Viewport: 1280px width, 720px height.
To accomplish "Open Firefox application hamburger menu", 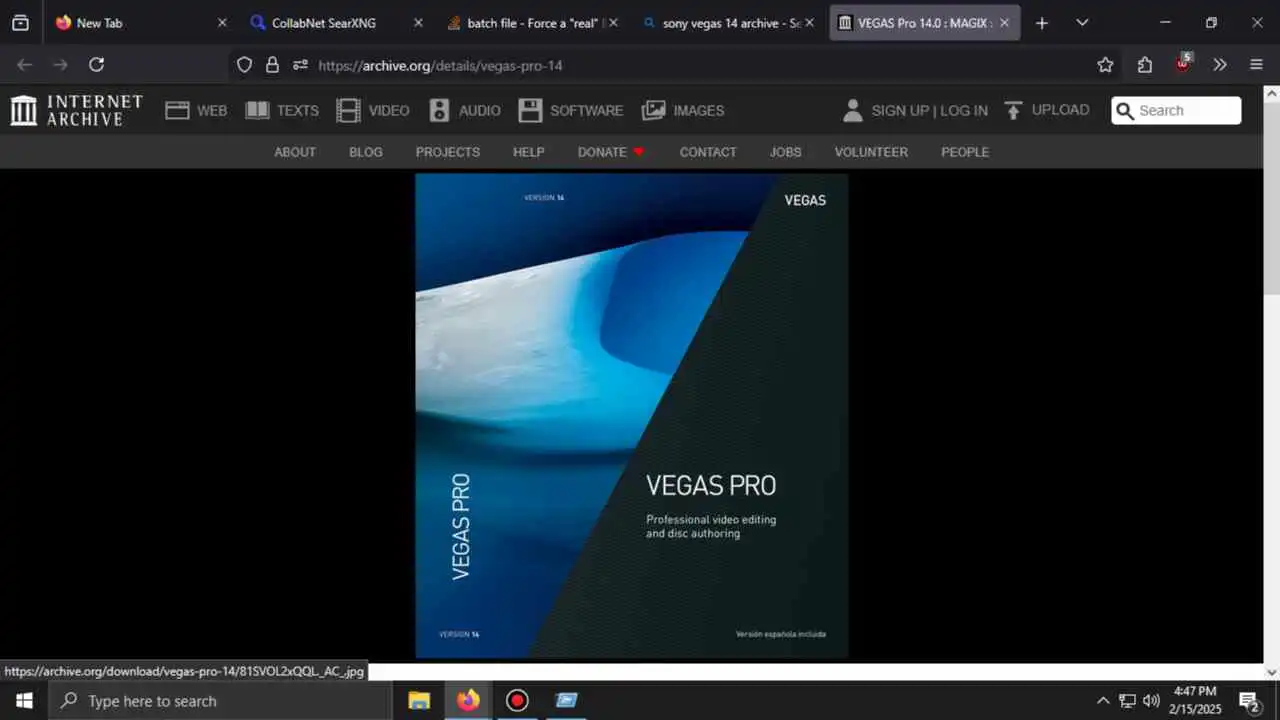I will pos(1257,65).
